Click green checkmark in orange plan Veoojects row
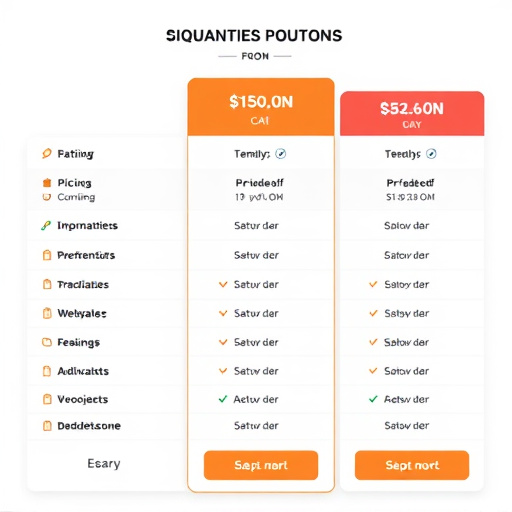Viewport: 512px width, 512px height. point(223,399)
